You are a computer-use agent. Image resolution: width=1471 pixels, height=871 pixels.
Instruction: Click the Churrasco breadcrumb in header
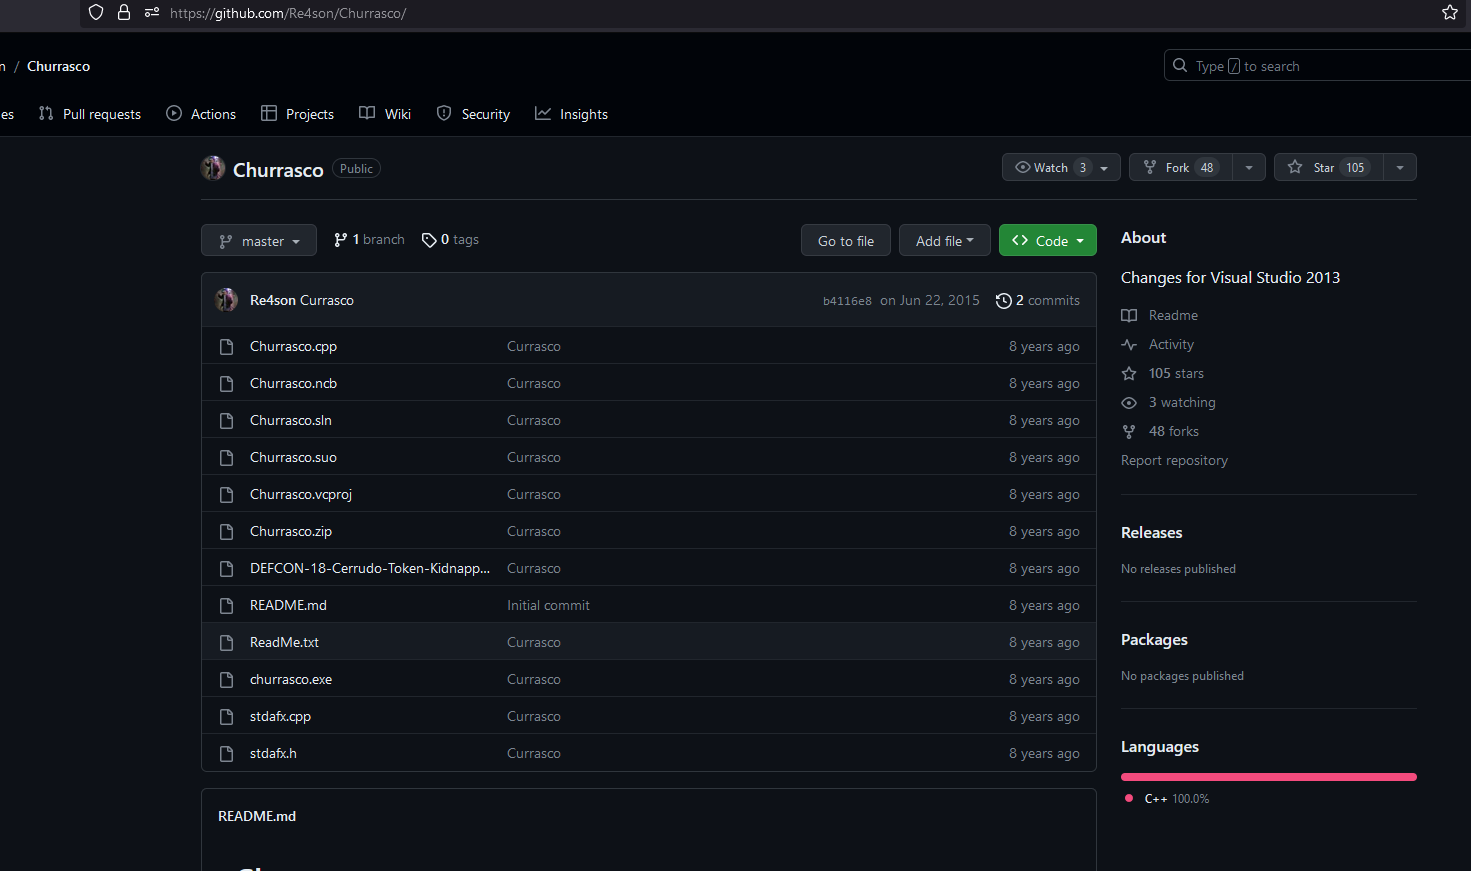pos(58,66)
